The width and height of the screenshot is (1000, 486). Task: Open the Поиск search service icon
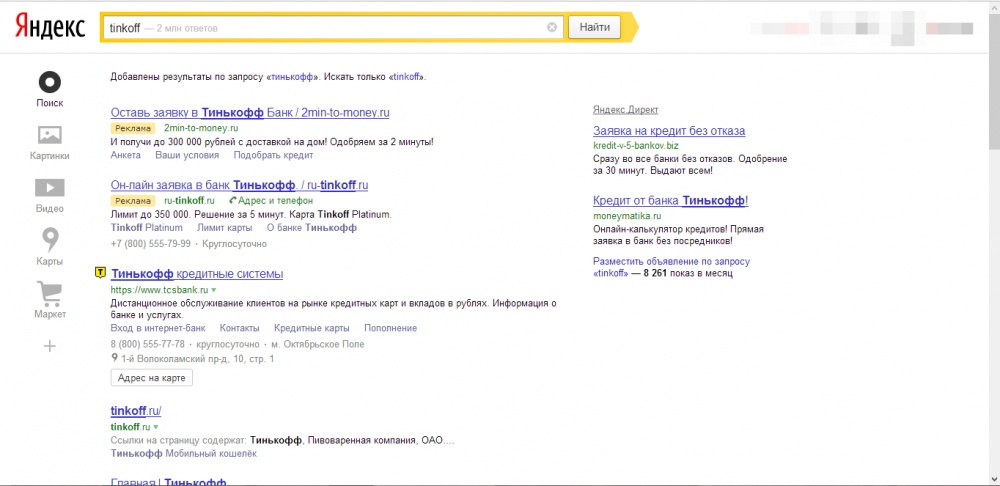(x=50, y=82)
